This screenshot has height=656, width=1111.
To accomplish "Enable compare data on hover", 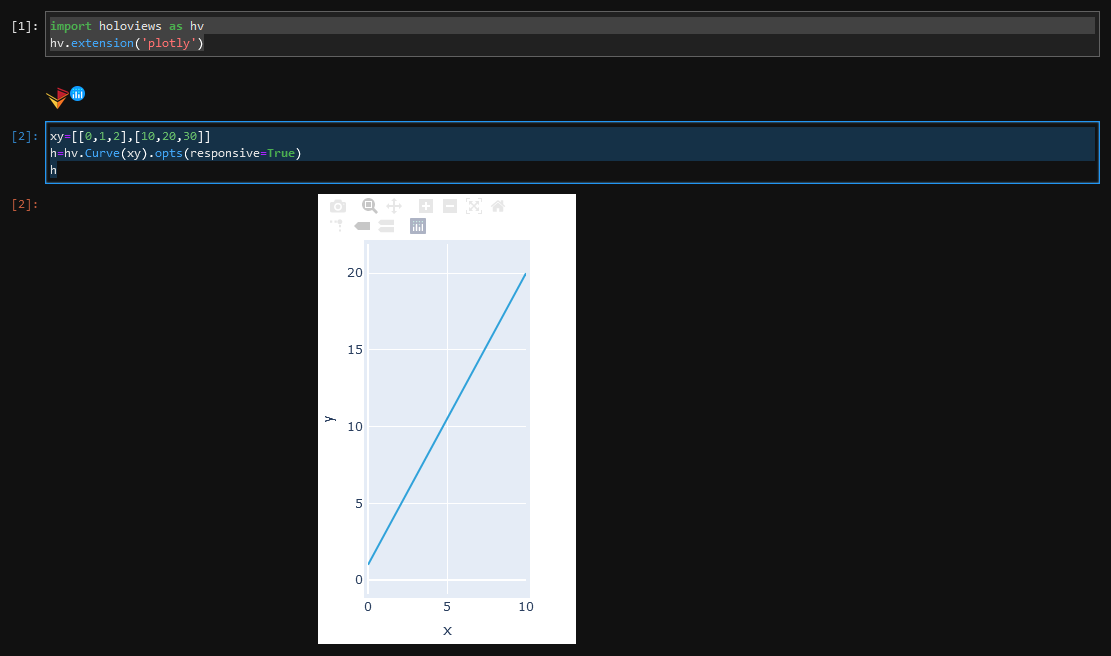I will [386, 226].
